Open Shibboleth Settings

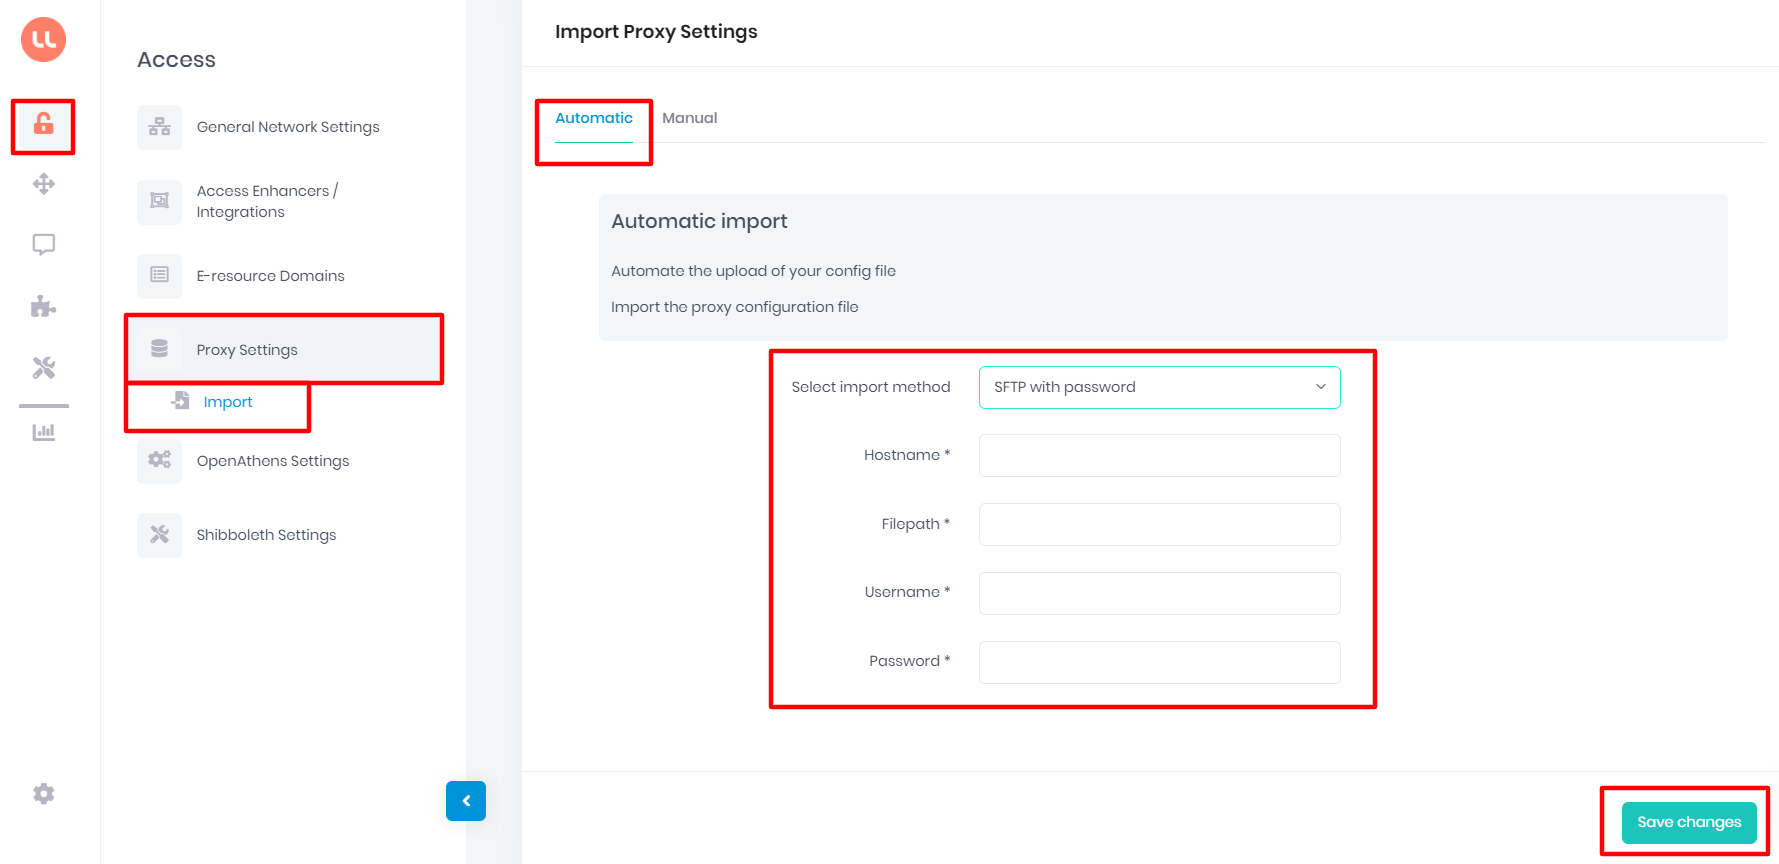point(266,535)
